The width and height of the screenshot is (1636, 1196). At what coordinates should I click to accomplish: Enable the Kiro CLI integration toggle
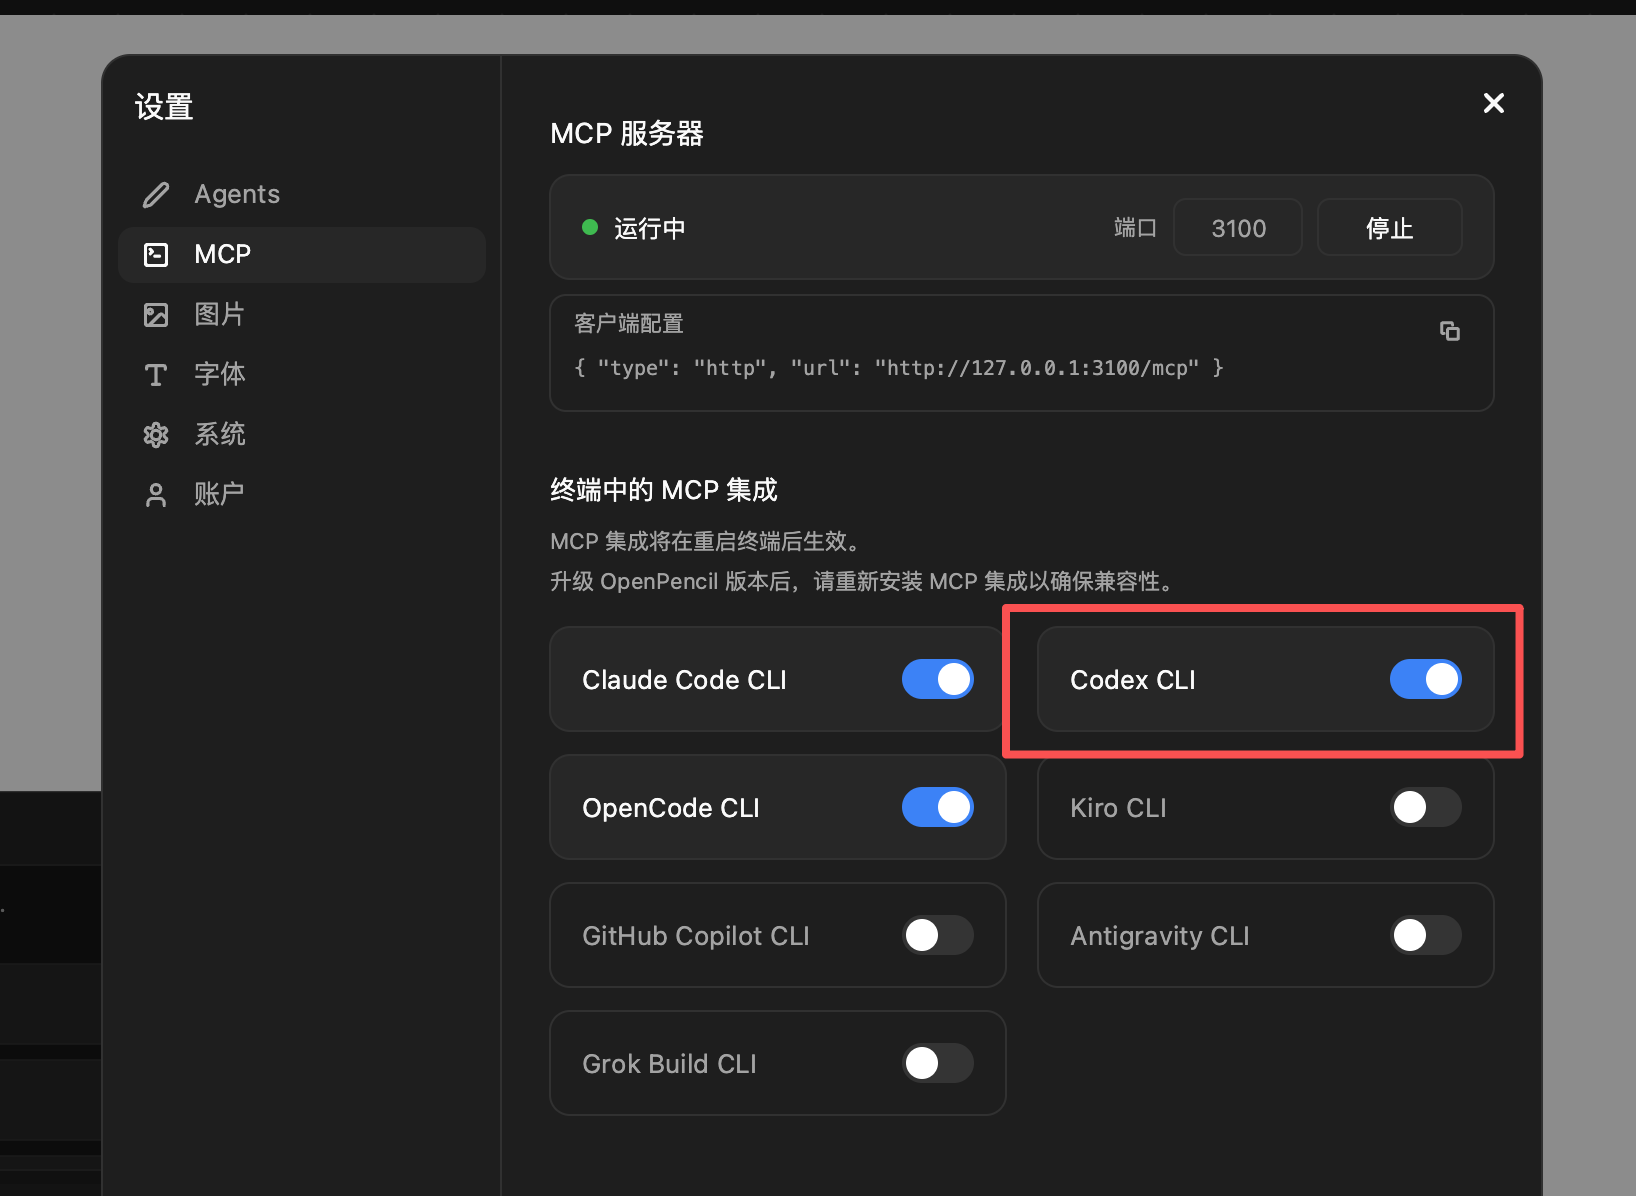pyautogui.click(x=1426, y=807)
